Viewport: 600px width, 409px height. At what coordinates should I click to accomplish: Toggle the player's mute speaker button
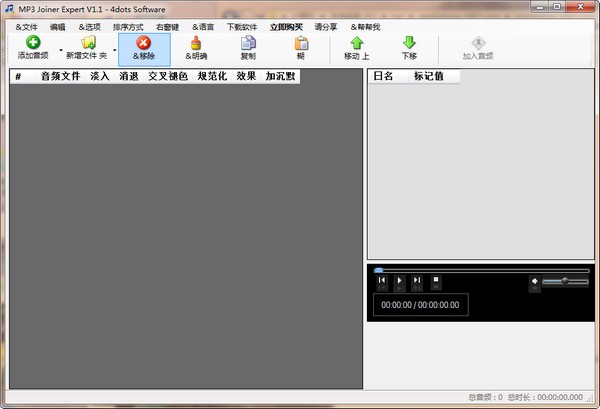[x=534, y=282]
